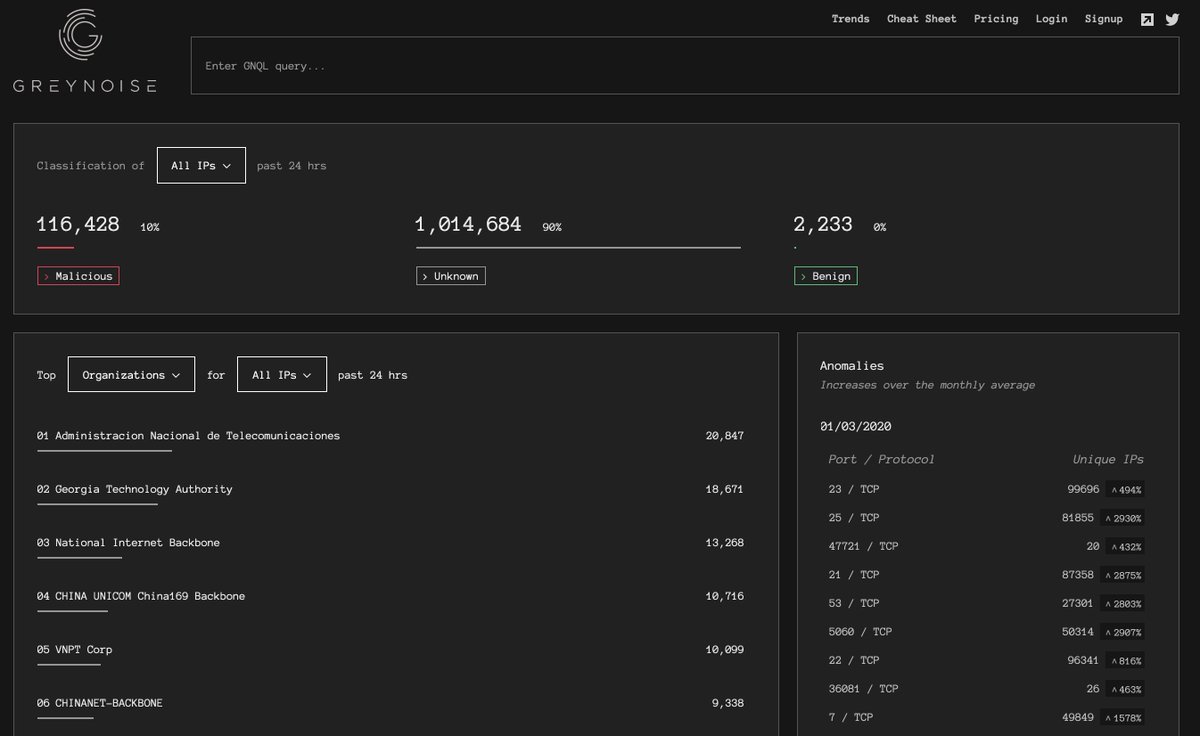Click the Login link
The height and width of the screenshot is (736, 1200).
1051,19
